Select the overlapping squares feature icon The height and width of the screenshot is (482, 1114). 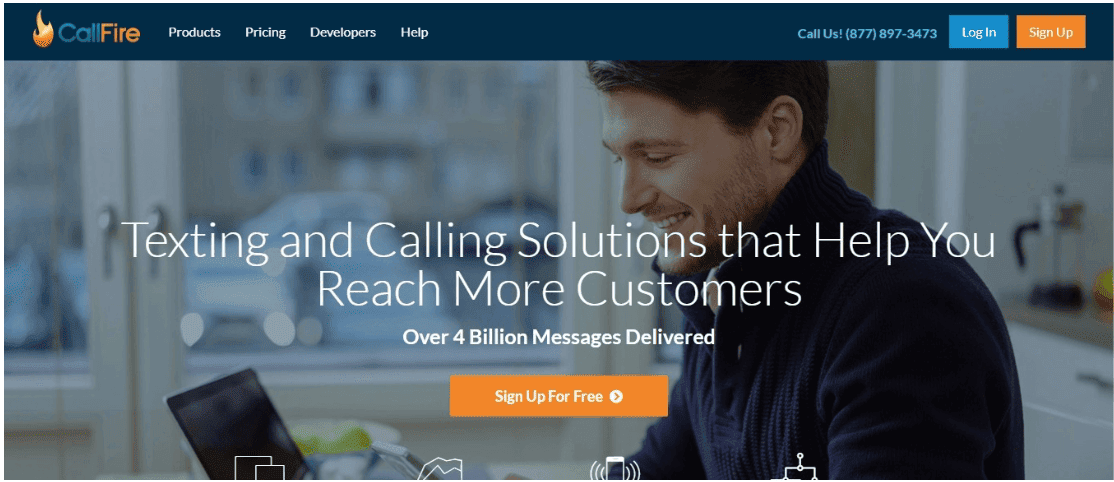(x=259, y=468)
